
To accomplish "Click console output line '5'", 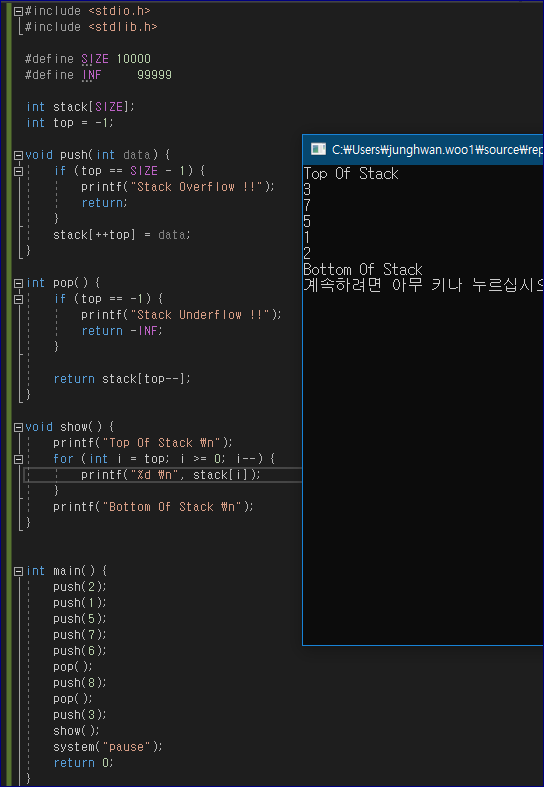I will [x=307, y=222].
